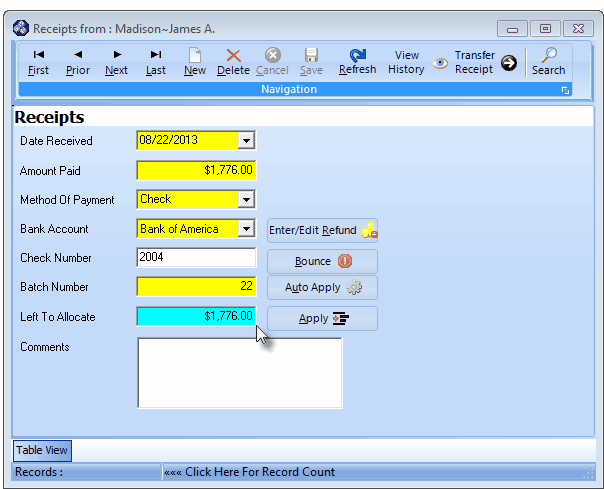
Task: Expand Method Of Payment dropdown arrow
Action: [x=246, y=200]
